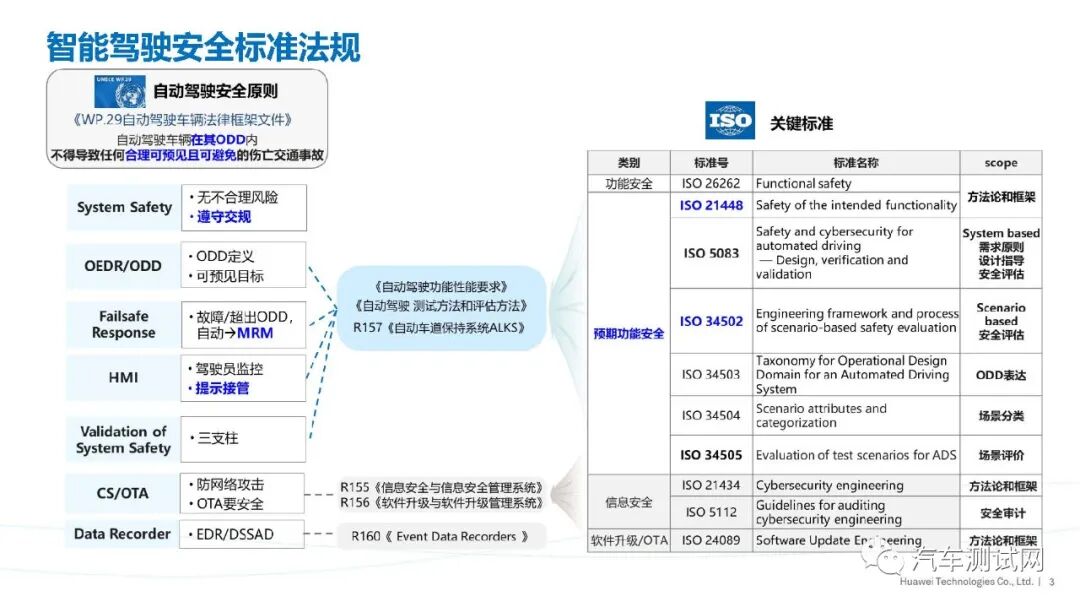Select Evaluation of test scenarios for ADS

click(856, 455)
